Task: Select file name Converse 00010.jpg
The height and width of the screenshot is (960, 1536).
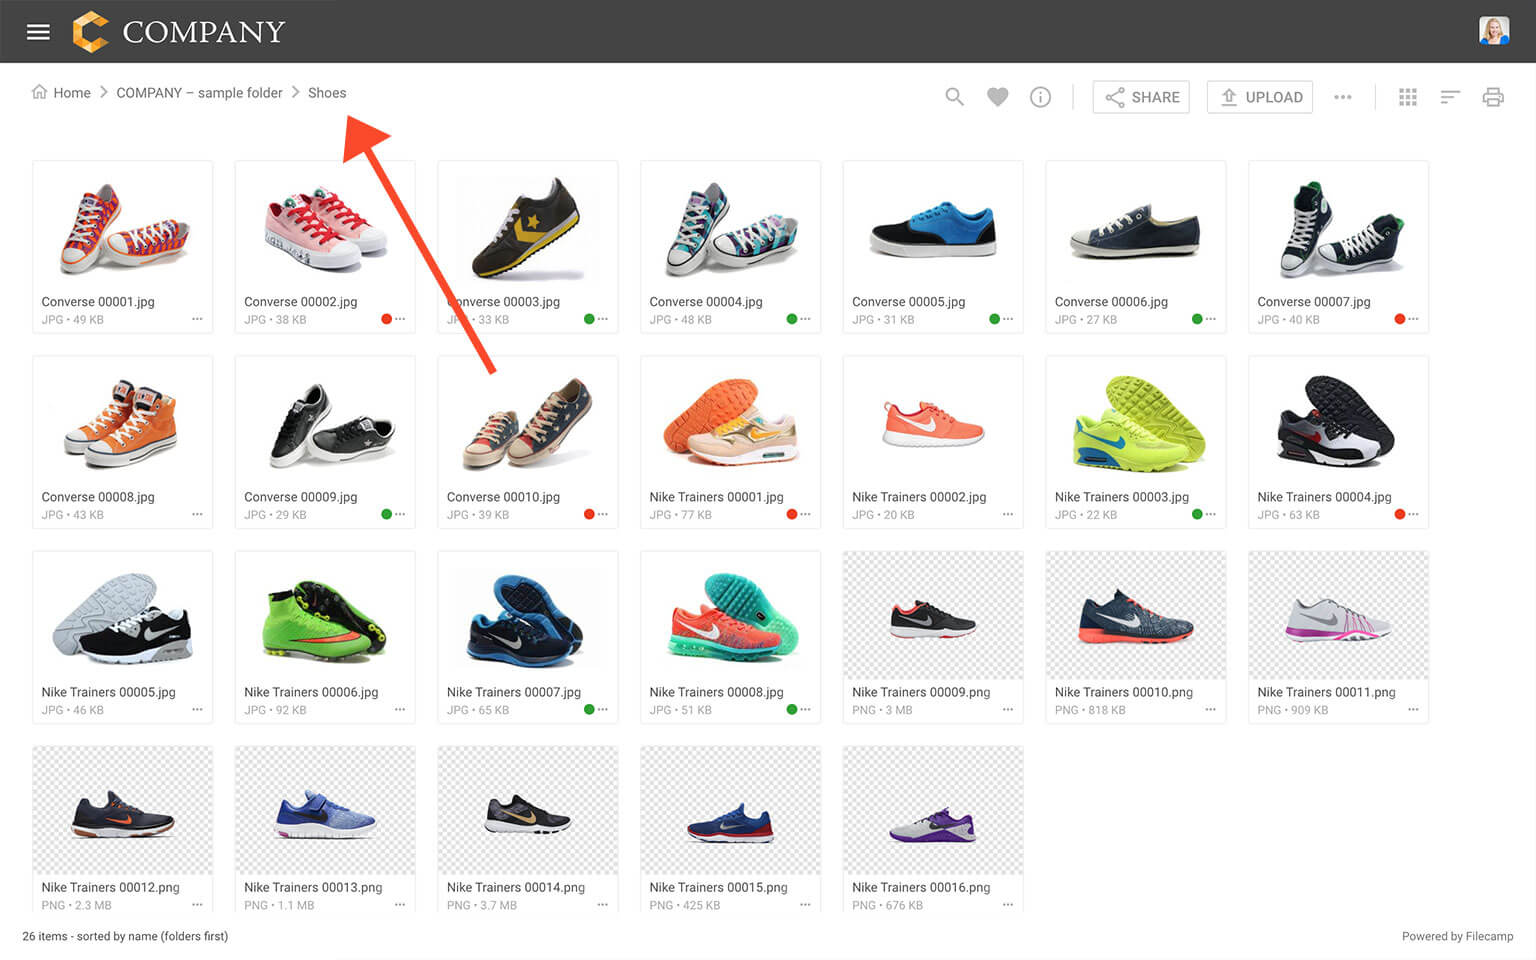Action: pyautogui.click(x=503, y=497)
